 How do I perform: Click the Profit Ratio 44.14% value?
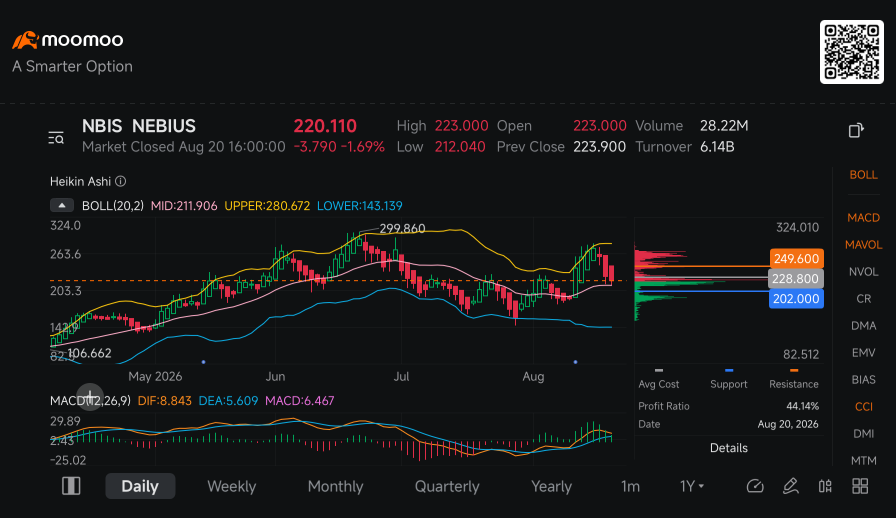point(802,406)
